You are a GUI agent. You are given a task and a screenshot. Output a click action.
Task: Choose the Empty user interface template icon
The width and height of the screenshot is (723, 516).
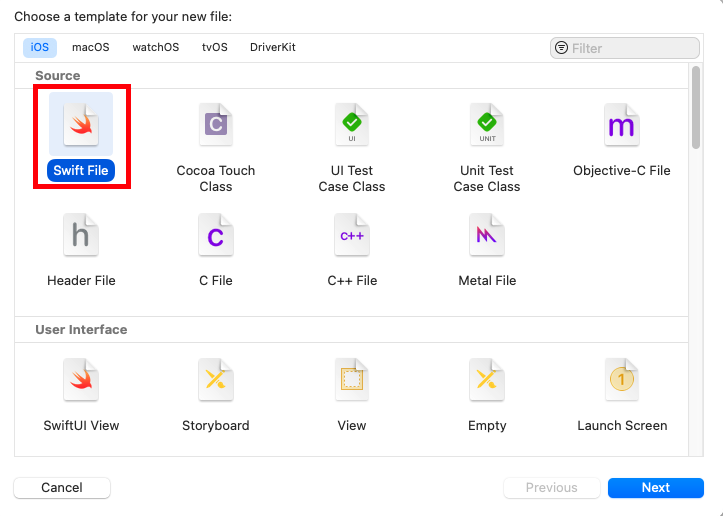coord(487,380)
